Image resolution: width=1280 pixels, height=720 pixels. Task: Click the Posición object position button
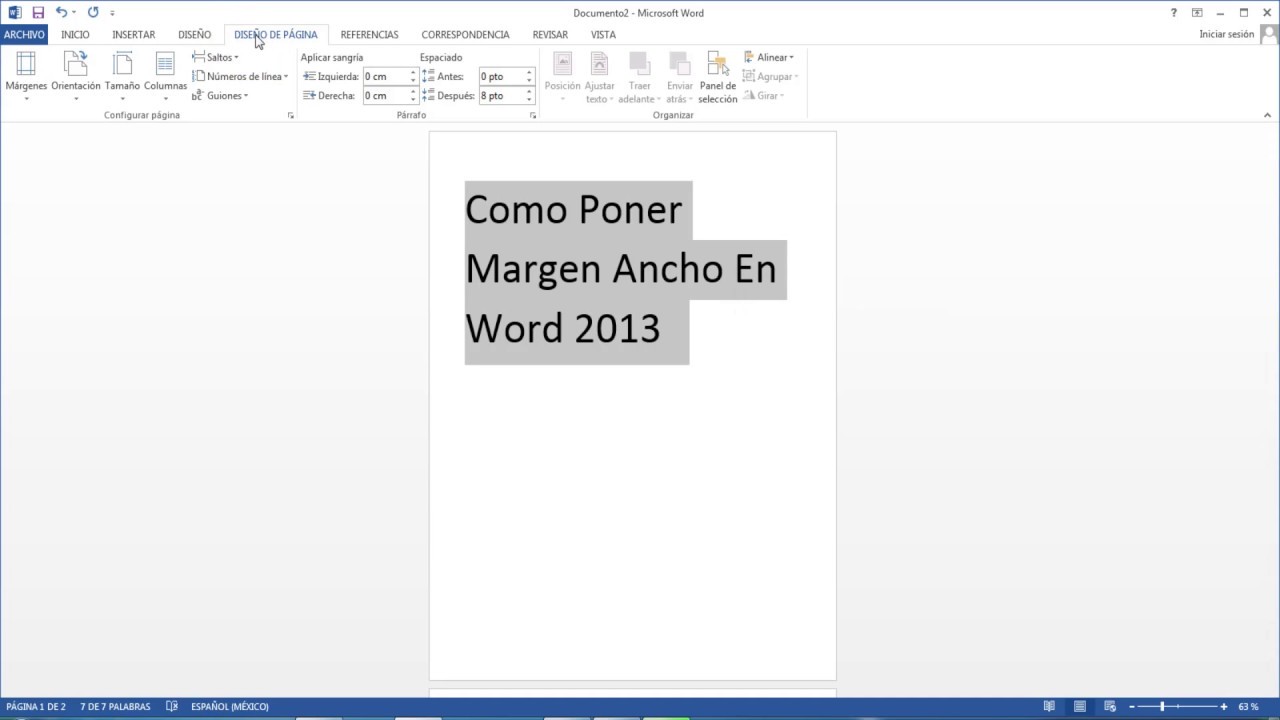pyautogui.click(x=562, y=76)
